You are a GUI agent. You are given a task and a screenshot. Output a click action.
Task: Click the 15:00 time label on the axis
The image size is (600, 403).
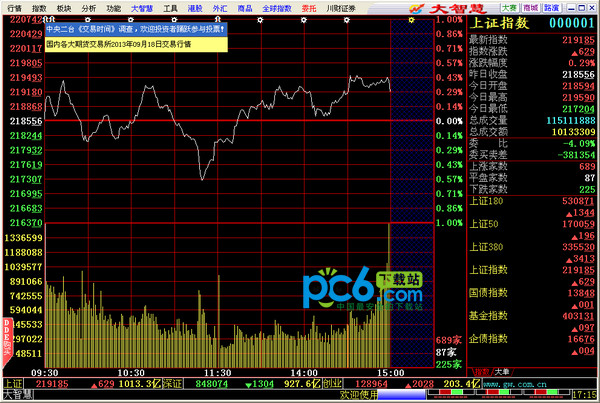[x=390, y=373]
